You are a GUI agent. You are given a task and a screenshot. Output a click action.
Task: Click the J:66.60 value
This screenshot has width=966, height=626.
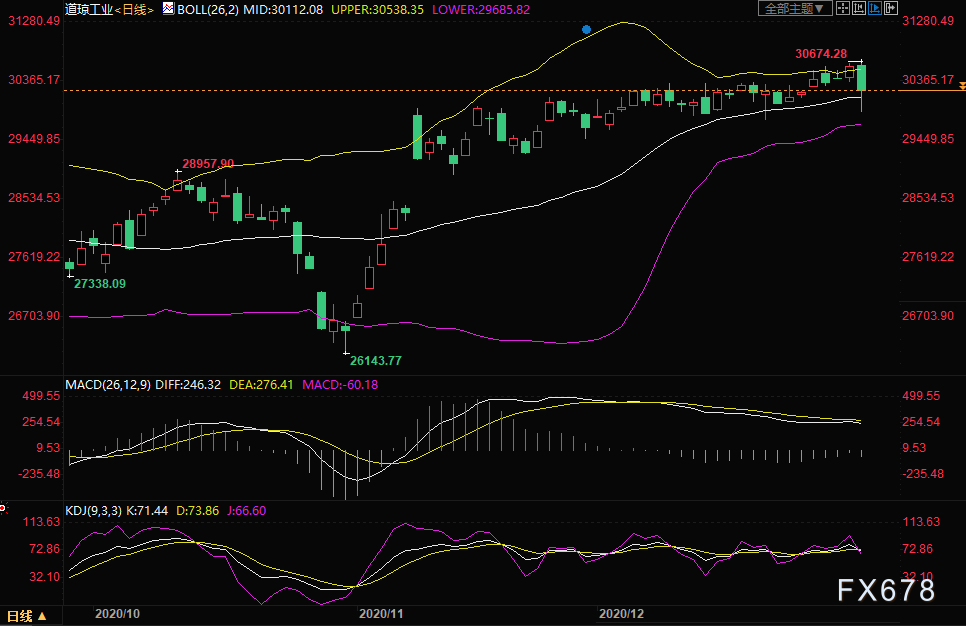[x=246, y=511]
